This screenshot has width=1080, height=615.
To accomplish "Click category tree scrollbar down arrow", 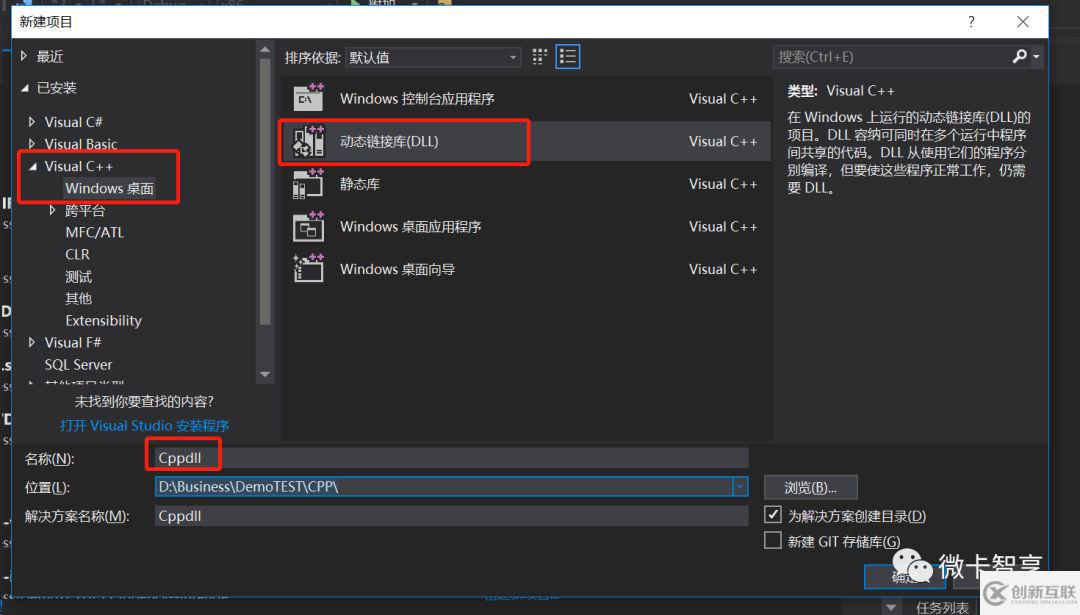I will click(x=264, y=374).
